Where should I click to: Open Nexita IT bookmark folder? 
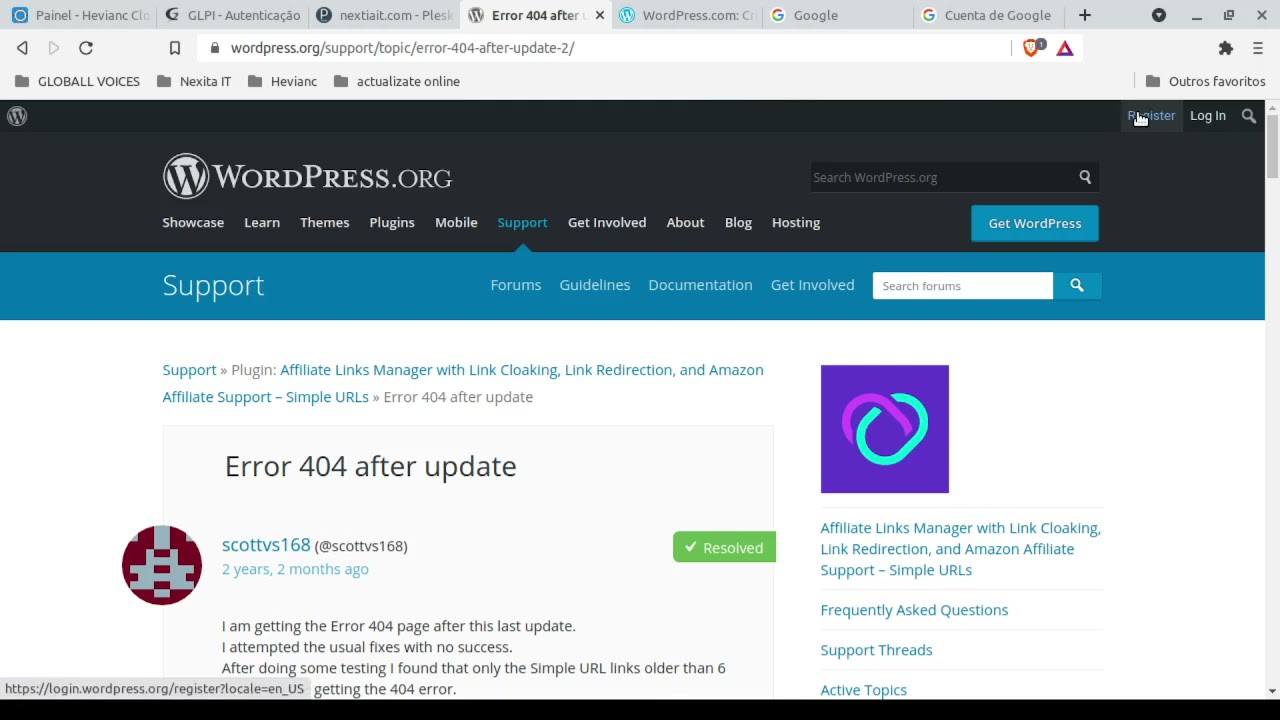click(194, 82)
